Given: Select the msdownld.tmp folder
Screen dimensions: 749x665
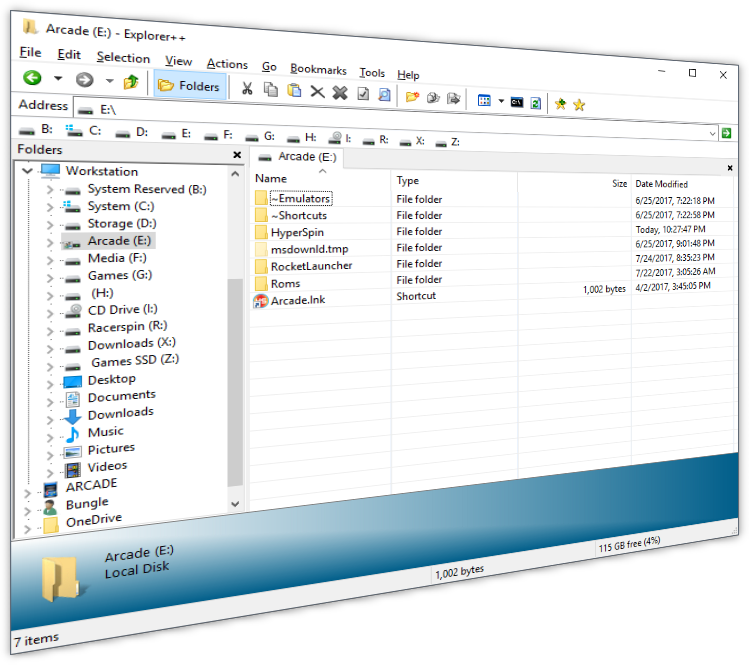Looking at the screenshot, I should 310,249.
